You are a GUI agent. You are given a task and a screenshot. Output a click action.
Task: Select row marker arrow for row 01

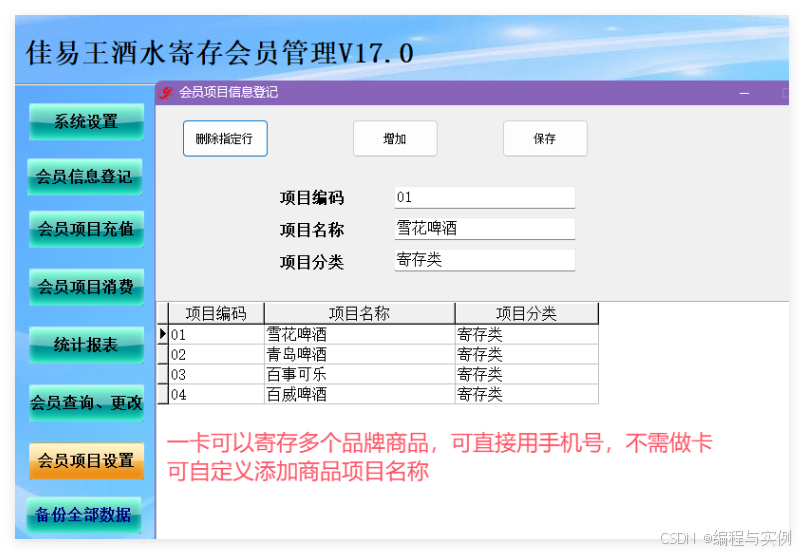tap(163, 334)
